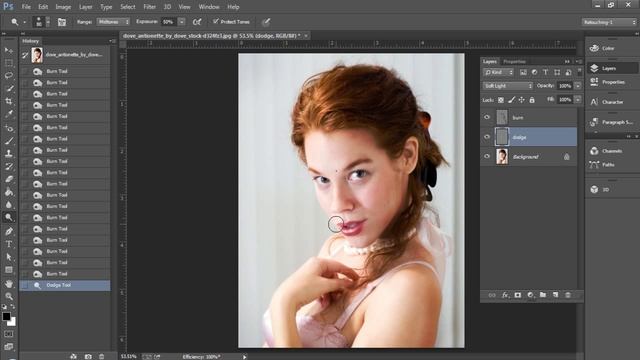Screen dimensions: 640x360
Task: Select the Blur tool
Action: pyautogui.click(x=9, y=204)
